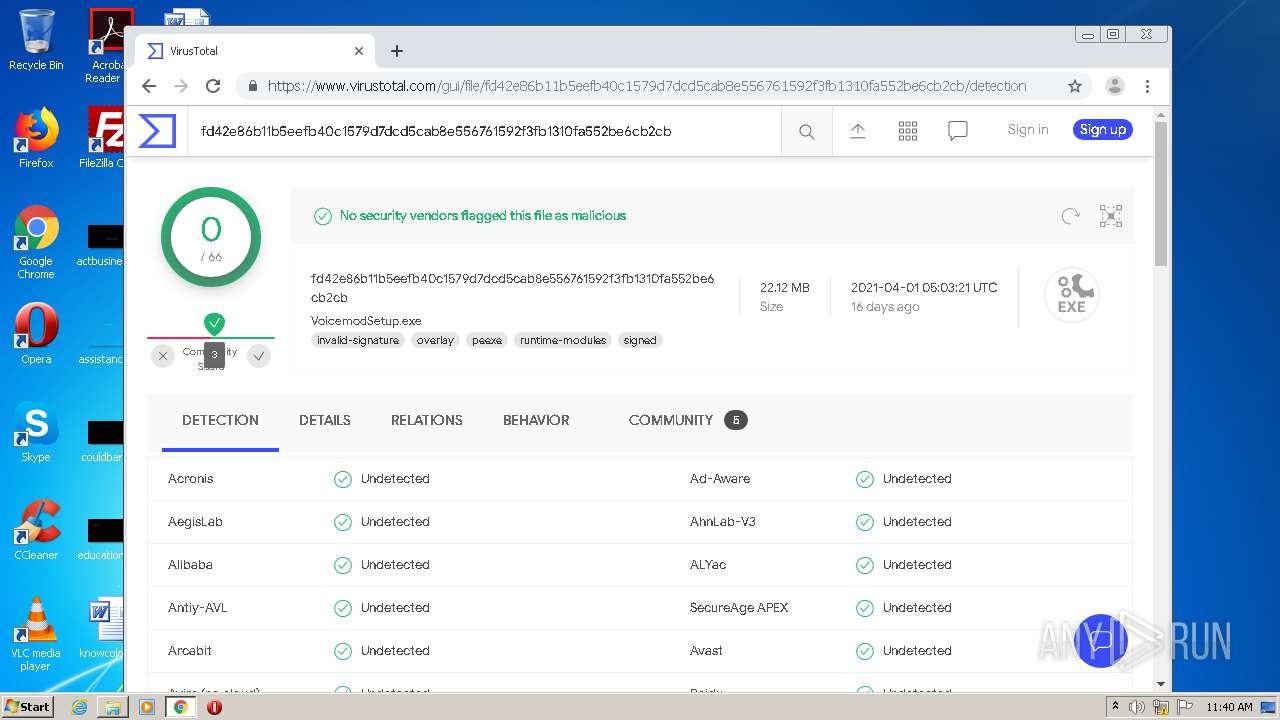Open the Opera desktop shortcut
This screenshot has width=1280, height=720.
36,333
